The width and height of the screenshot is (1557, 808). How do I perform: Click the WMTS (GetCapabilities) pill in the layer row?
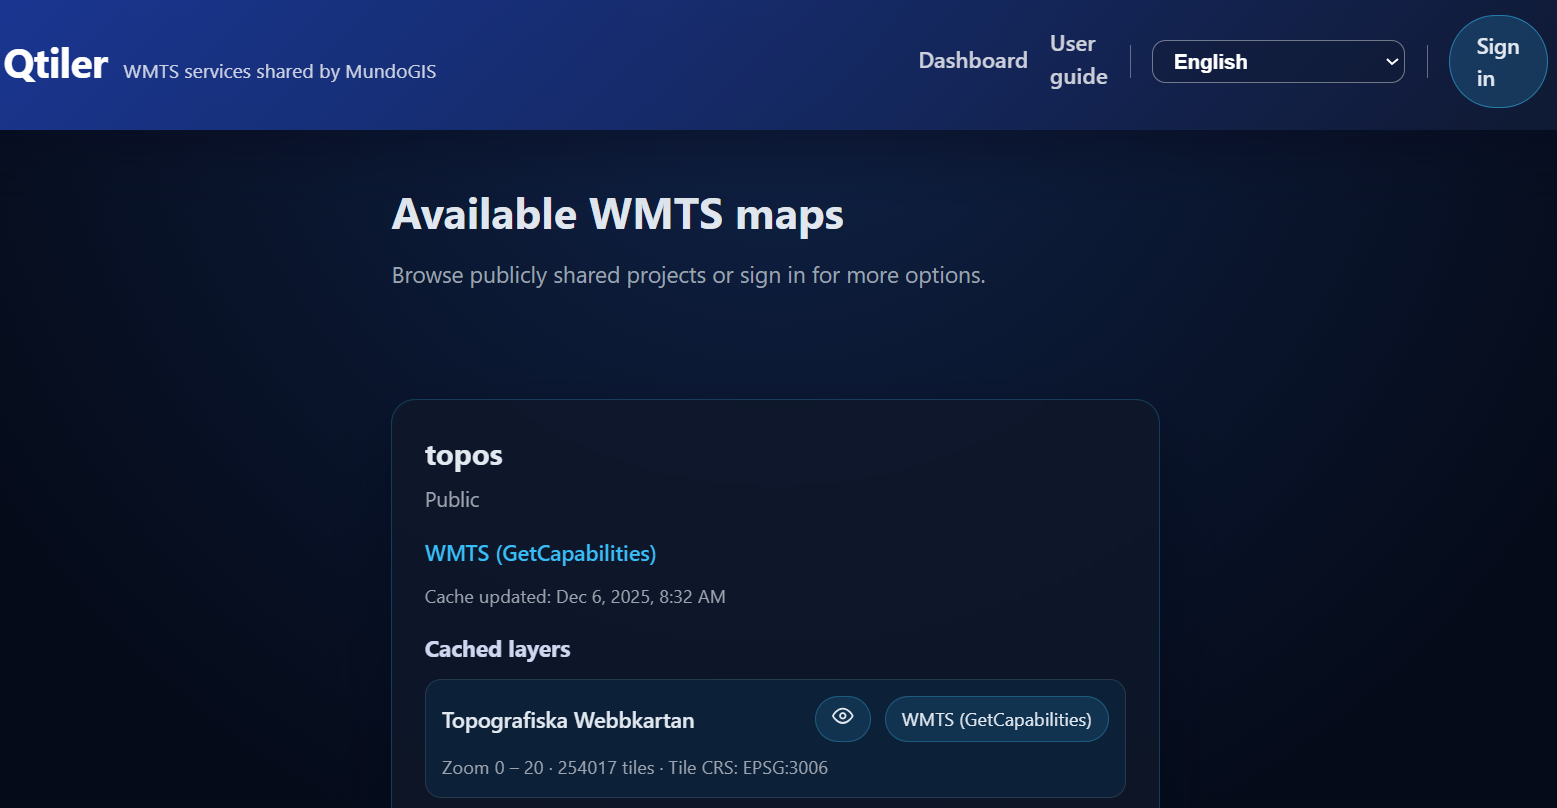tap(996, 719)
